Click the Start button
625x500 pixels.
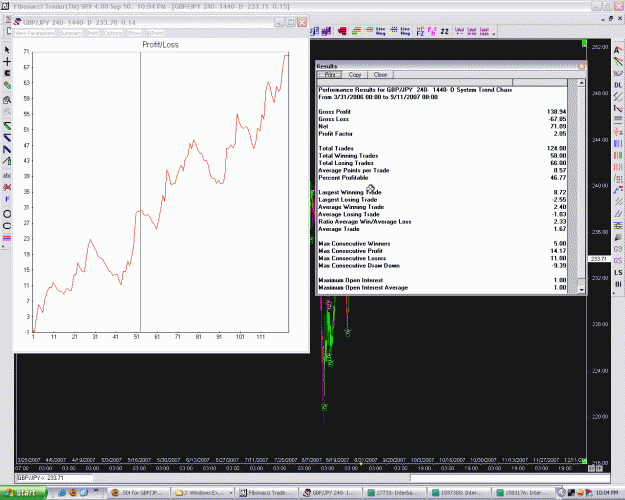[x=23, y=493]
